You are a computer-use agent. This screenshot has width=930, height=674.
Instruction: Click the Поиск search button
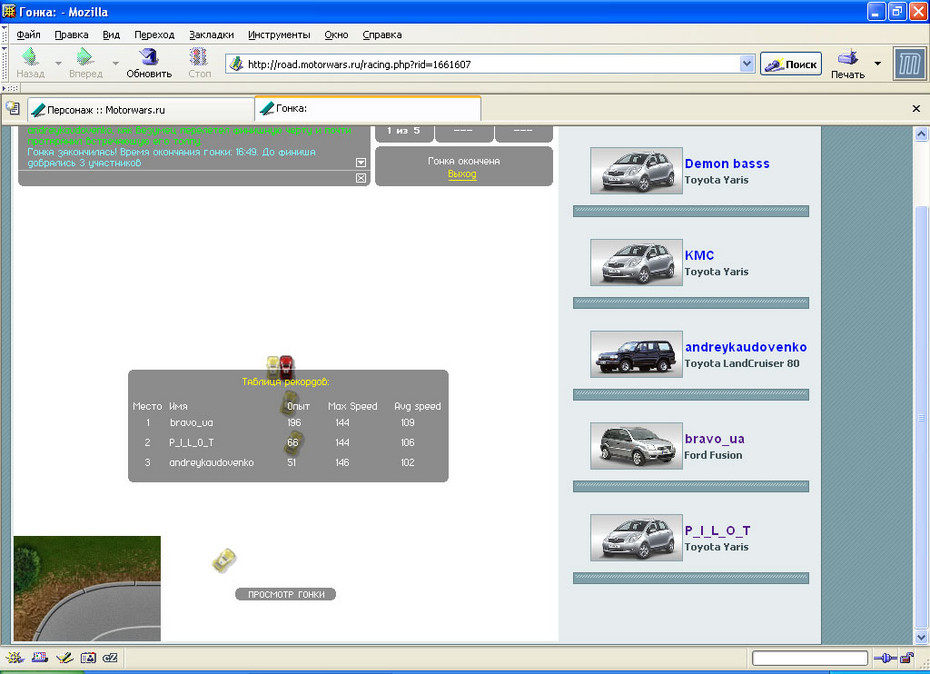click(791, 64)
